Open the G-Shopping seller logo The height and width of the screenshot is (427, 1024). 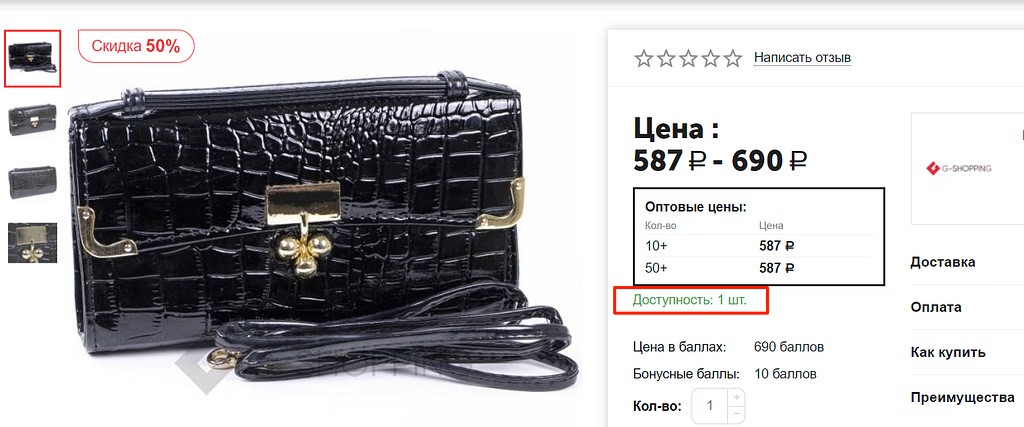coord(959,168)
